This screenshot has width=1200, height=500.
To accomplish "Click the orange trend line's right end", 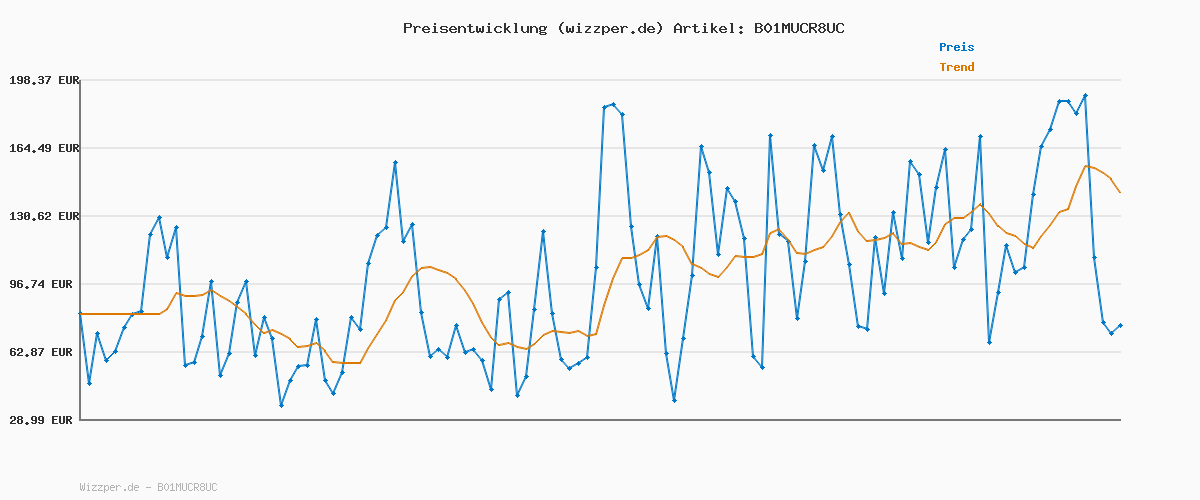I will 1120,192.
